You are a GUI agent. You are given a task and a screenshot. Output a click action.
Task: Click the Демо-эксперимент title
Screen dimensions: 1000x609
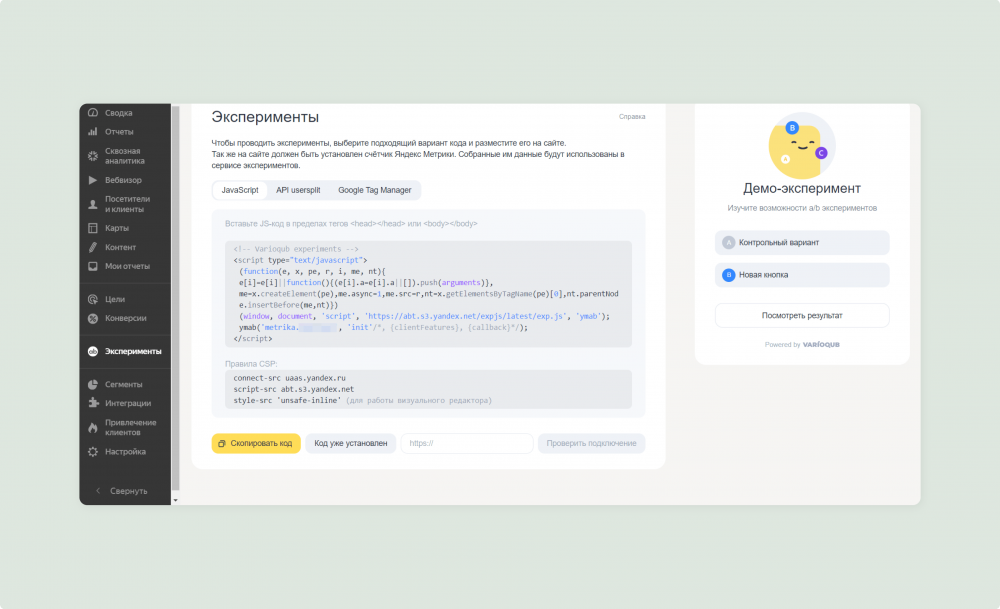tap(802, 188)
